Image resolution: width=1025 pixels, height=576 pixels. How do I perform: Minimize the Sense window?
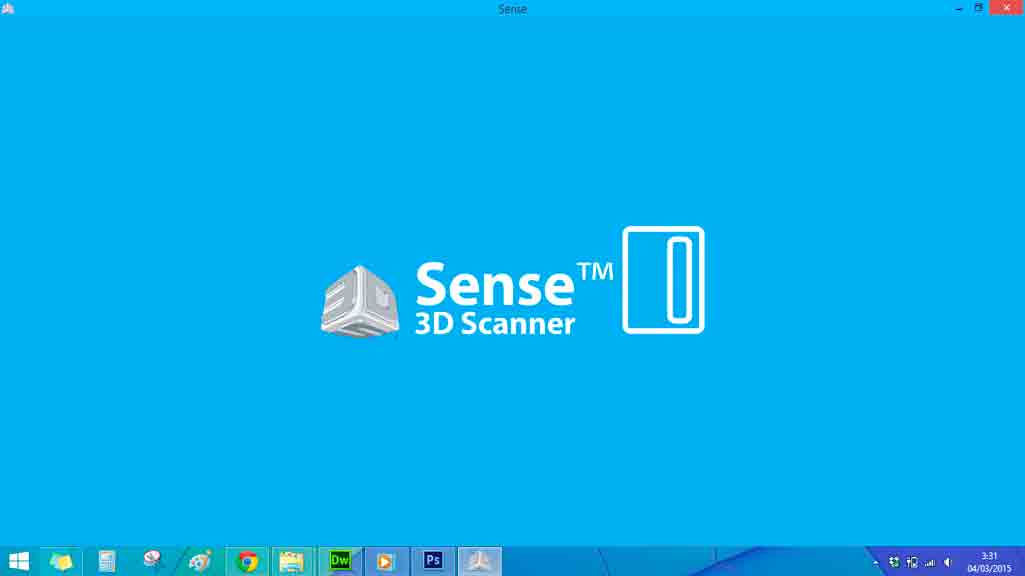[959, 8]
